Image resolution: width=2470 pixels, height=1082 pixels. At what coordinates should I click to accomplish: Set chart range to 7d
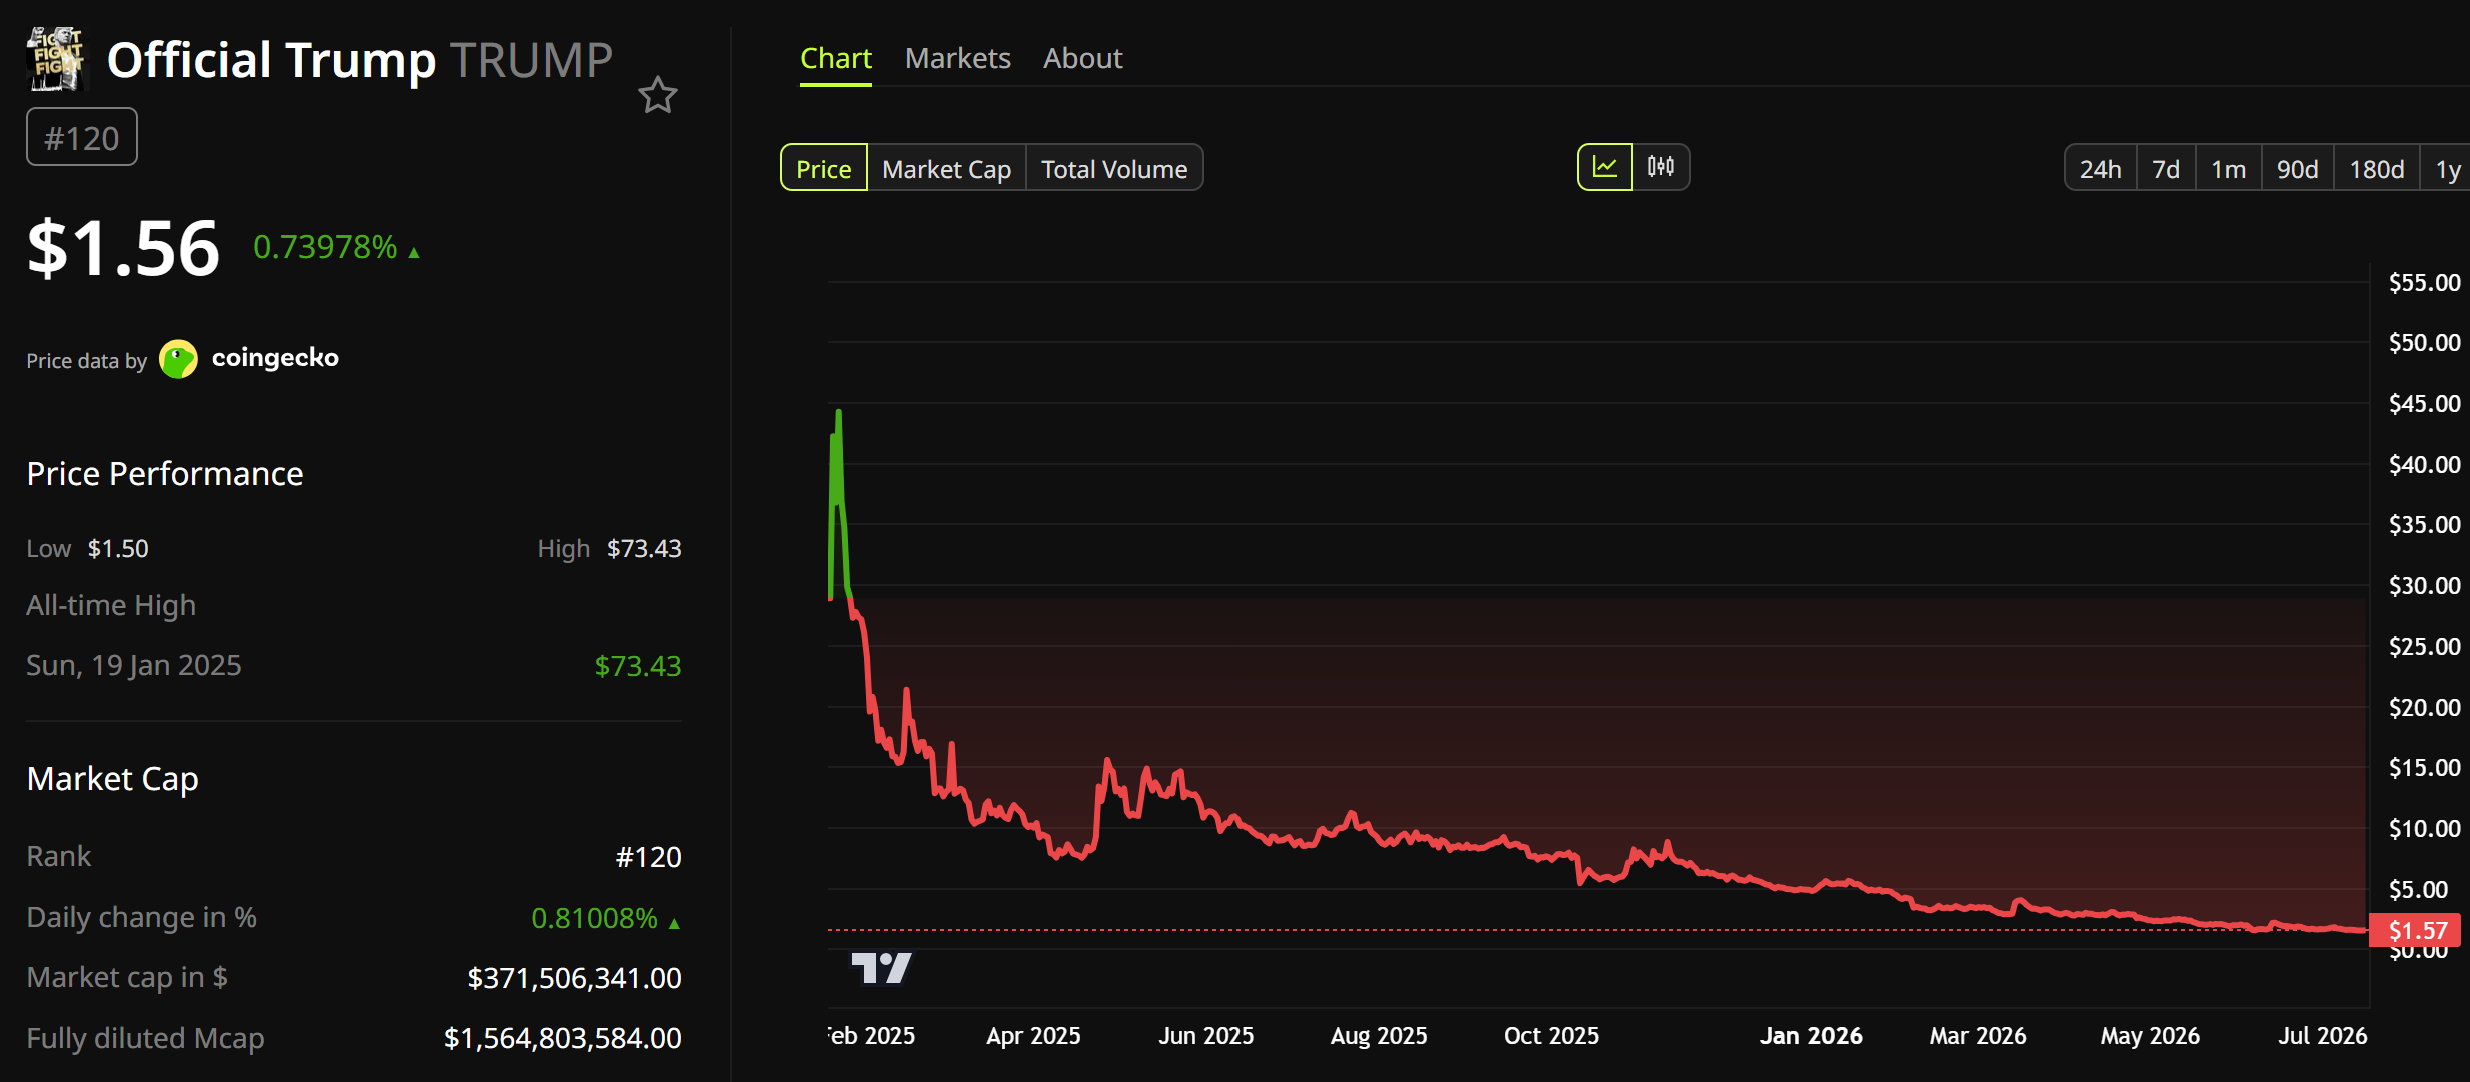pyautogui.click(x=2166, y=168)
